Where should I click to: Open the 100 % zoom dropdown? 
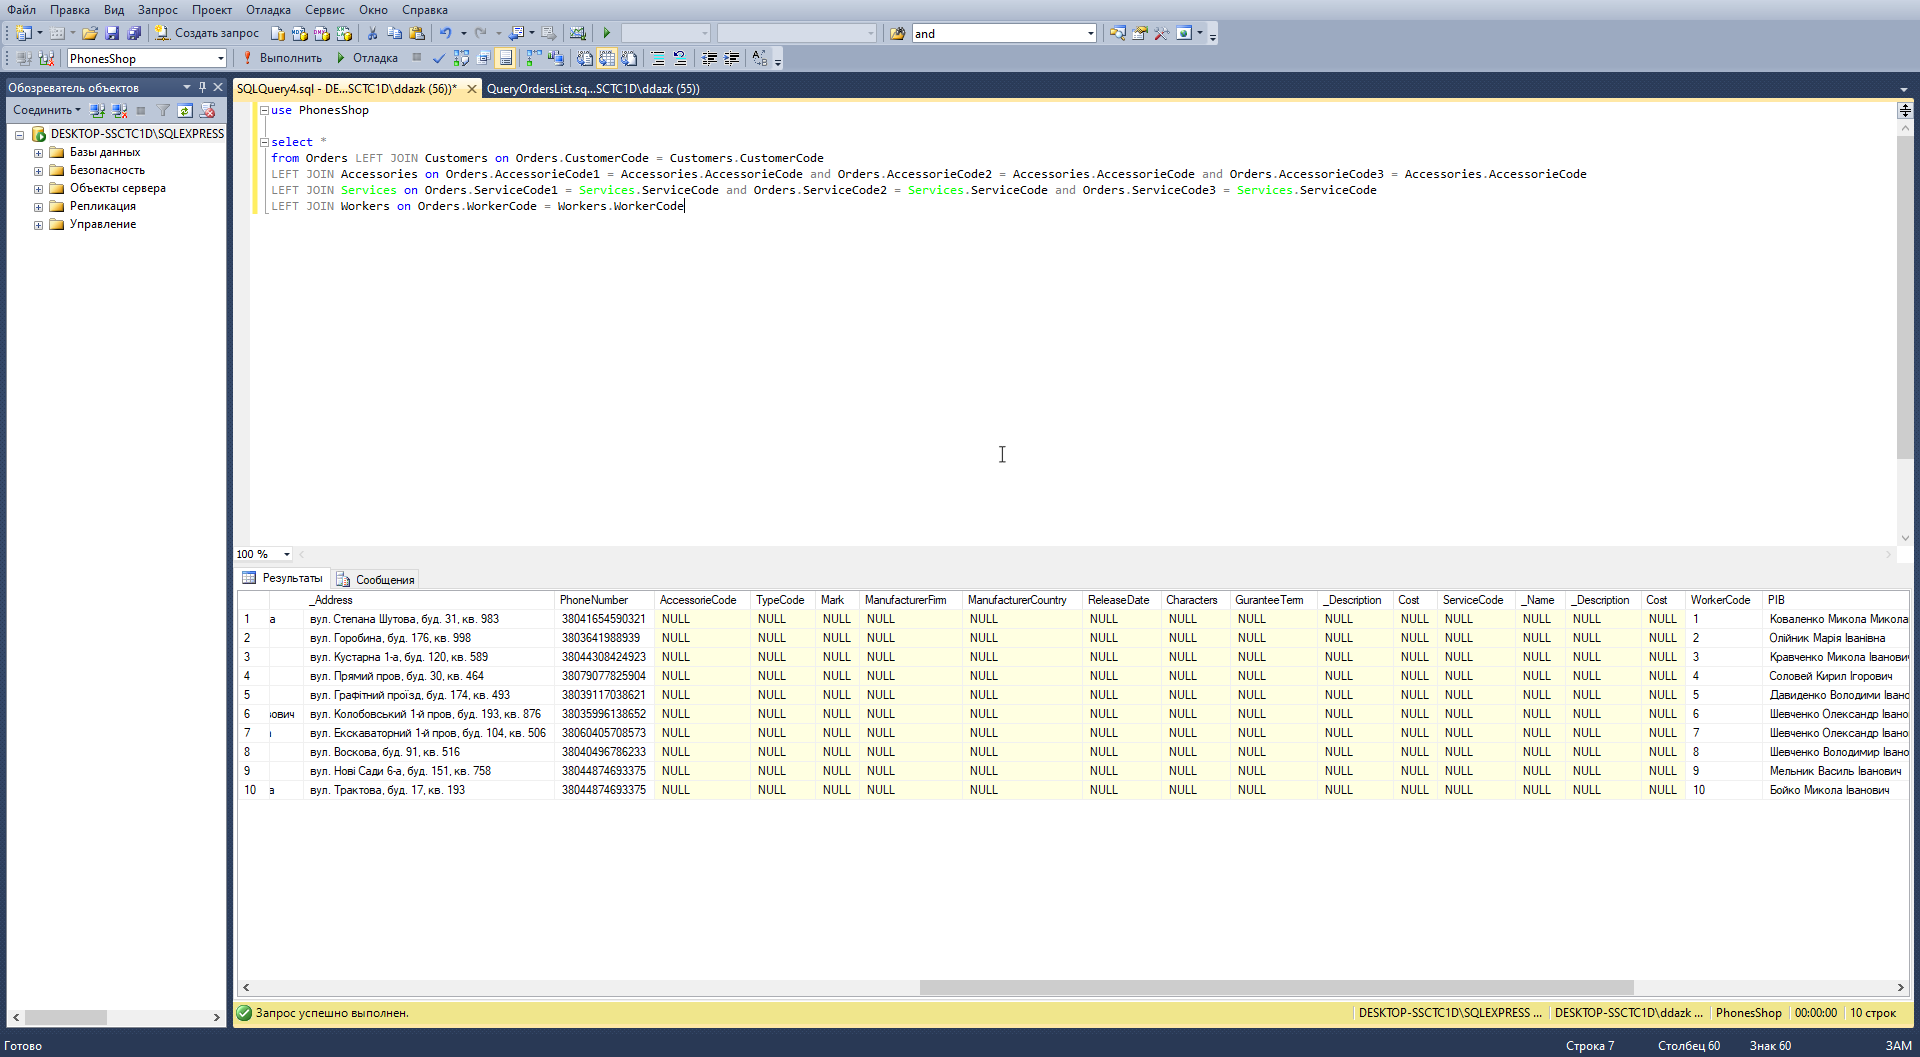(287, 554)
